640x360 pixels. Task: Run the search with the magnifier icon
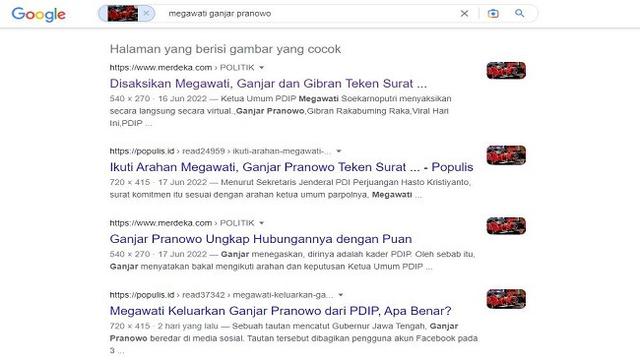click(x=520, y=13)
